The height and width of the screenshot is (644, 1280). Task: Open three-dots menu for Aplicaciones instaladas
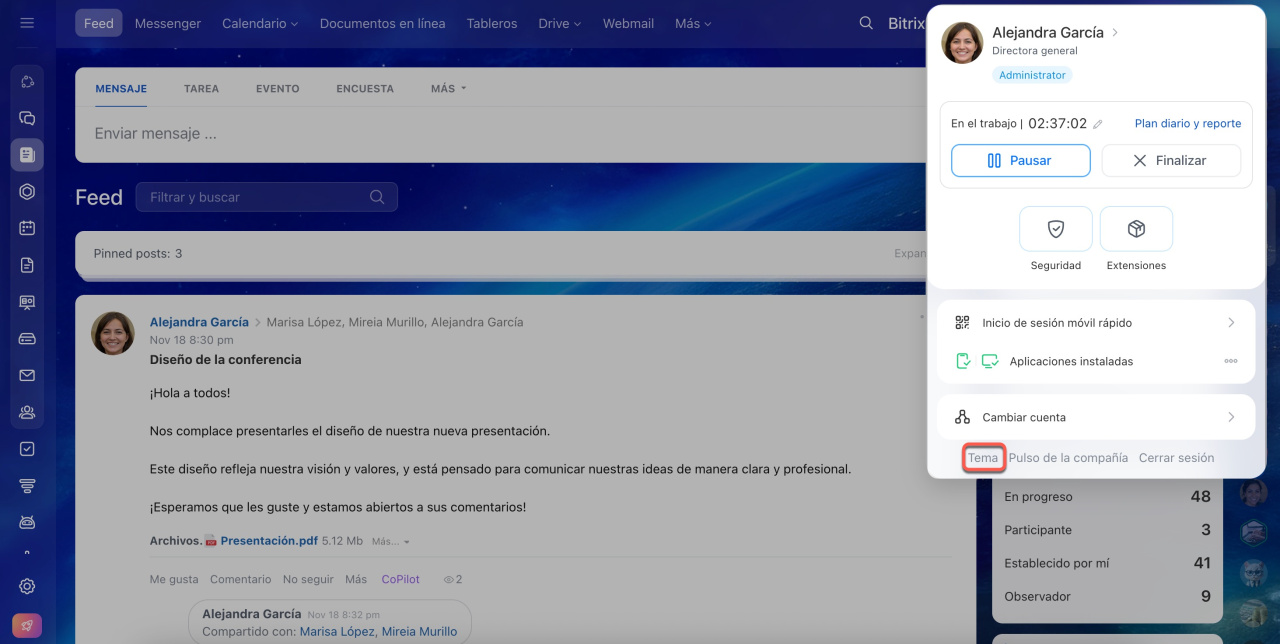1231,361
